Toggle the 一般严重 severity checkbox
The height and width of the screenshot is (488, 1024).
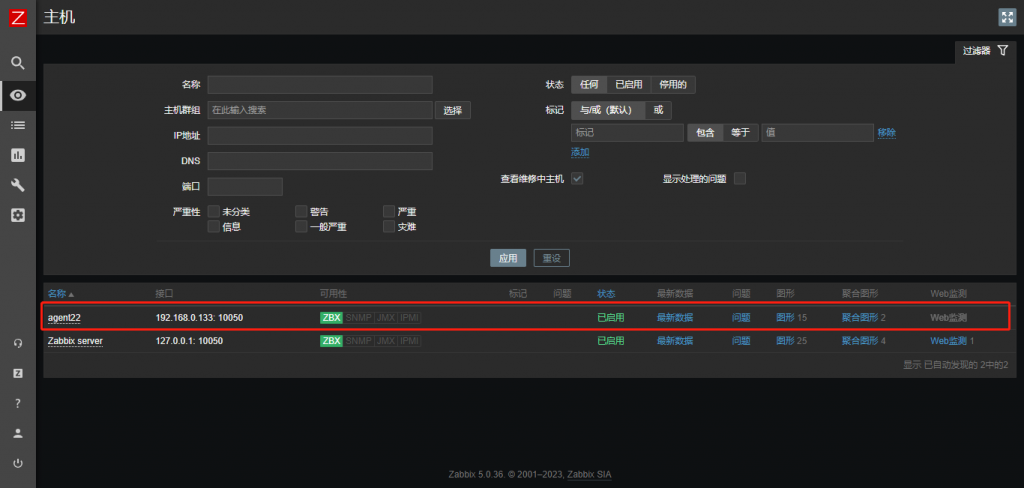(x=301, y=227)
